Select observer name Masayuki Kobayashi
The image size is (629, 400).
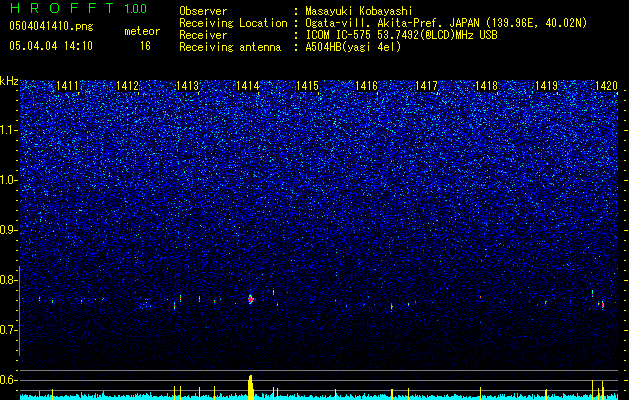pyautogui.click(x=359, y=11)
